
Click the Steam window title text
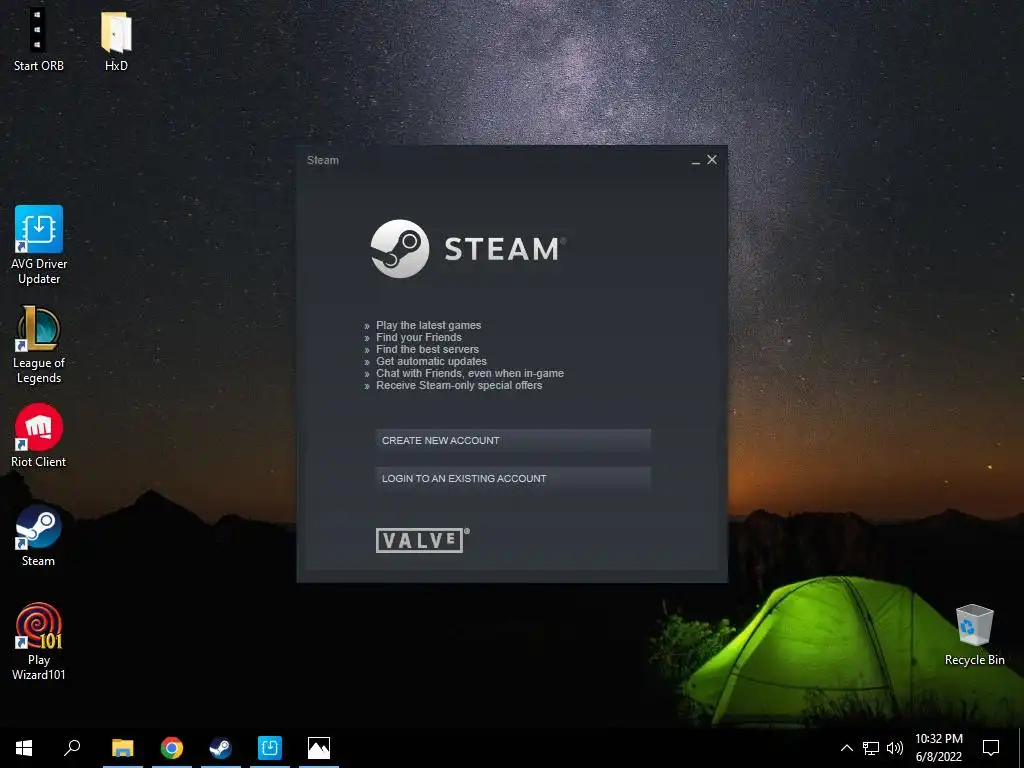click(x=323, y=160)
